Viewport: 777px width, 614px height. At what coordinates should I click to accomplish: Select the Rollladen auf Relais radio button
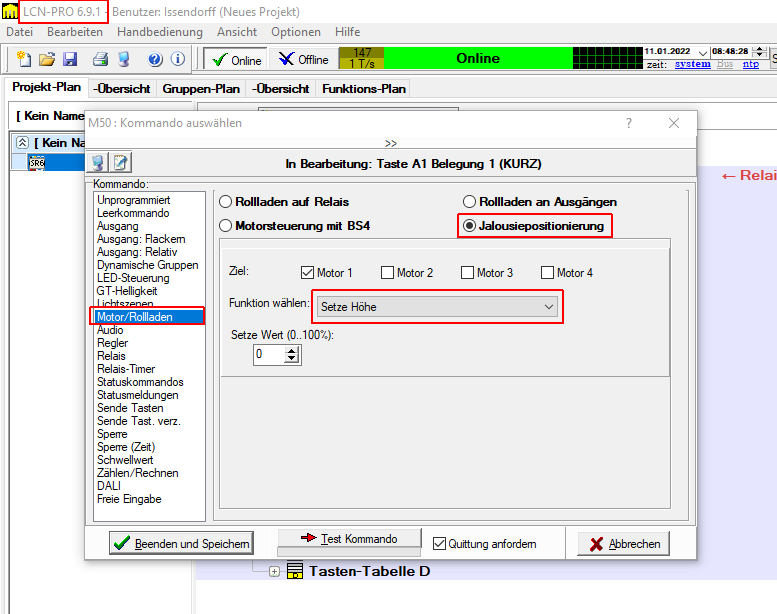point(226,202)
